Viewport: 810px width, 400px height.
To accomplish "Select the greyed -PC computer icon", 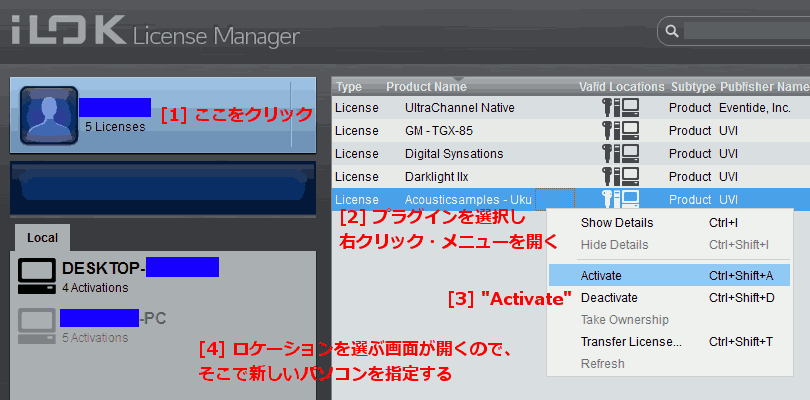I will coord(37,326).
